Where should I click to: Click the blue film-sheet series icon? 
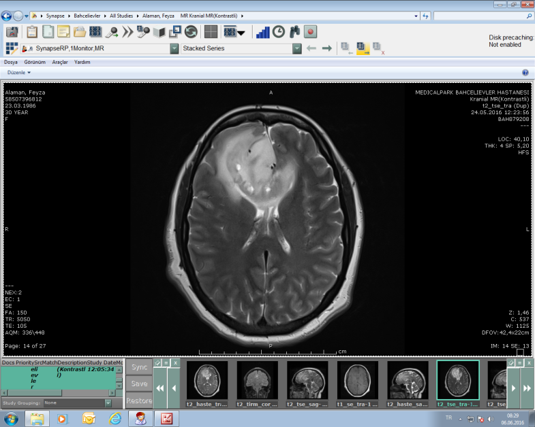click(95, 32)
